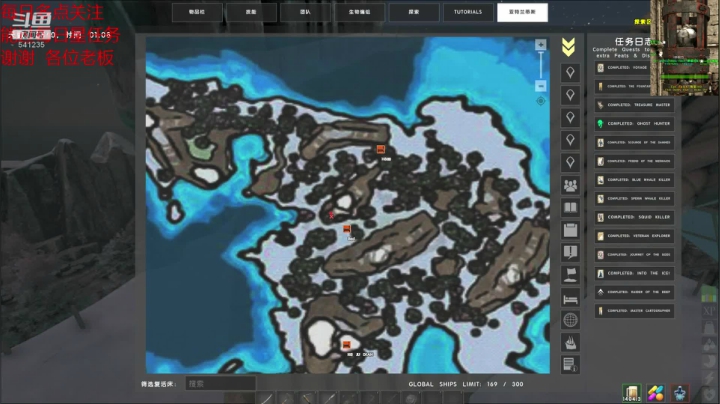
Task: Open the Completed: Ghost Hunter quest entry
Action: 634,123
